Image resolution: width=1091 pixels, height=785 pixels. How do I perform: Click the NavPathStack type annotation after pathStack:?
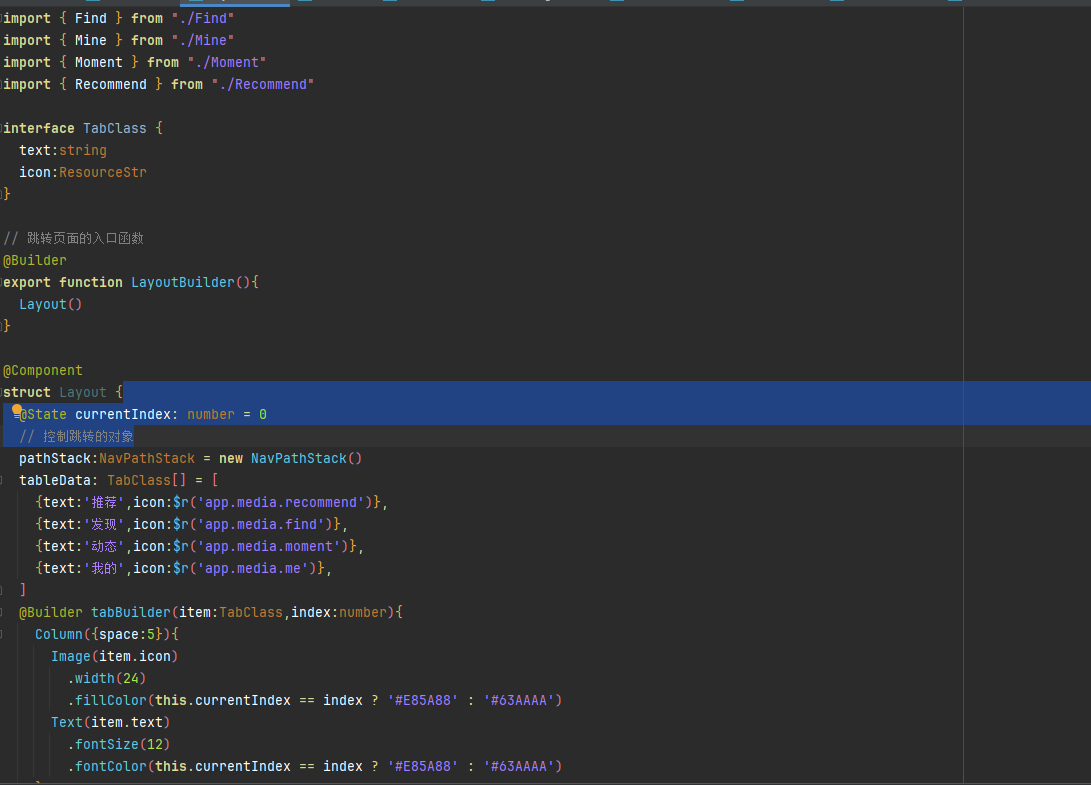pyautogui.click(x=147, y=459)
